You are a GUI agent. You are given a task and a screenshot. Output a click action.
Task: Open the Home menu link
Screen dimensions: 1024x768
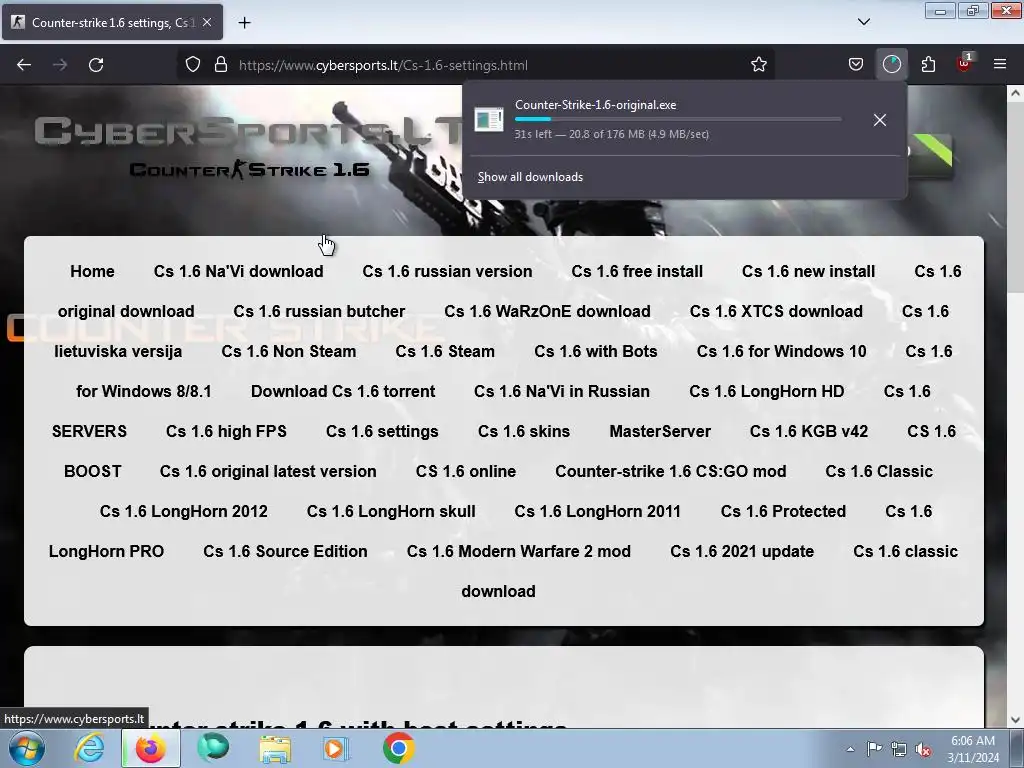tap(92, 272)
